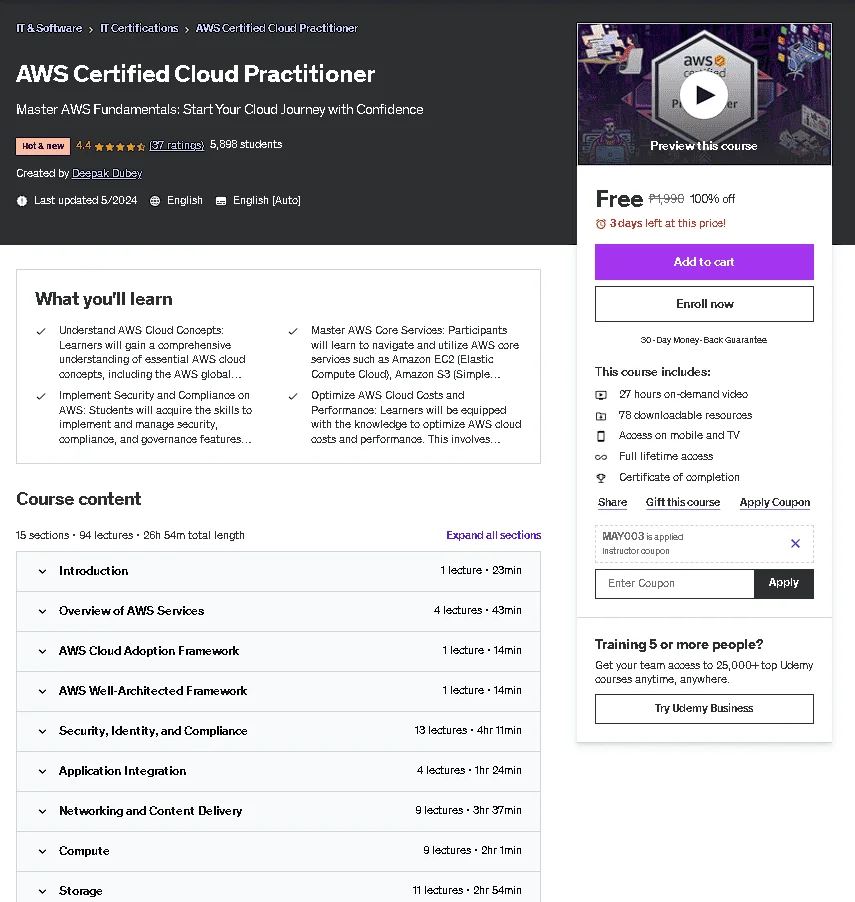Click the alarm clock icon by days left
The image size is (855, 902).
pos(601,224)
